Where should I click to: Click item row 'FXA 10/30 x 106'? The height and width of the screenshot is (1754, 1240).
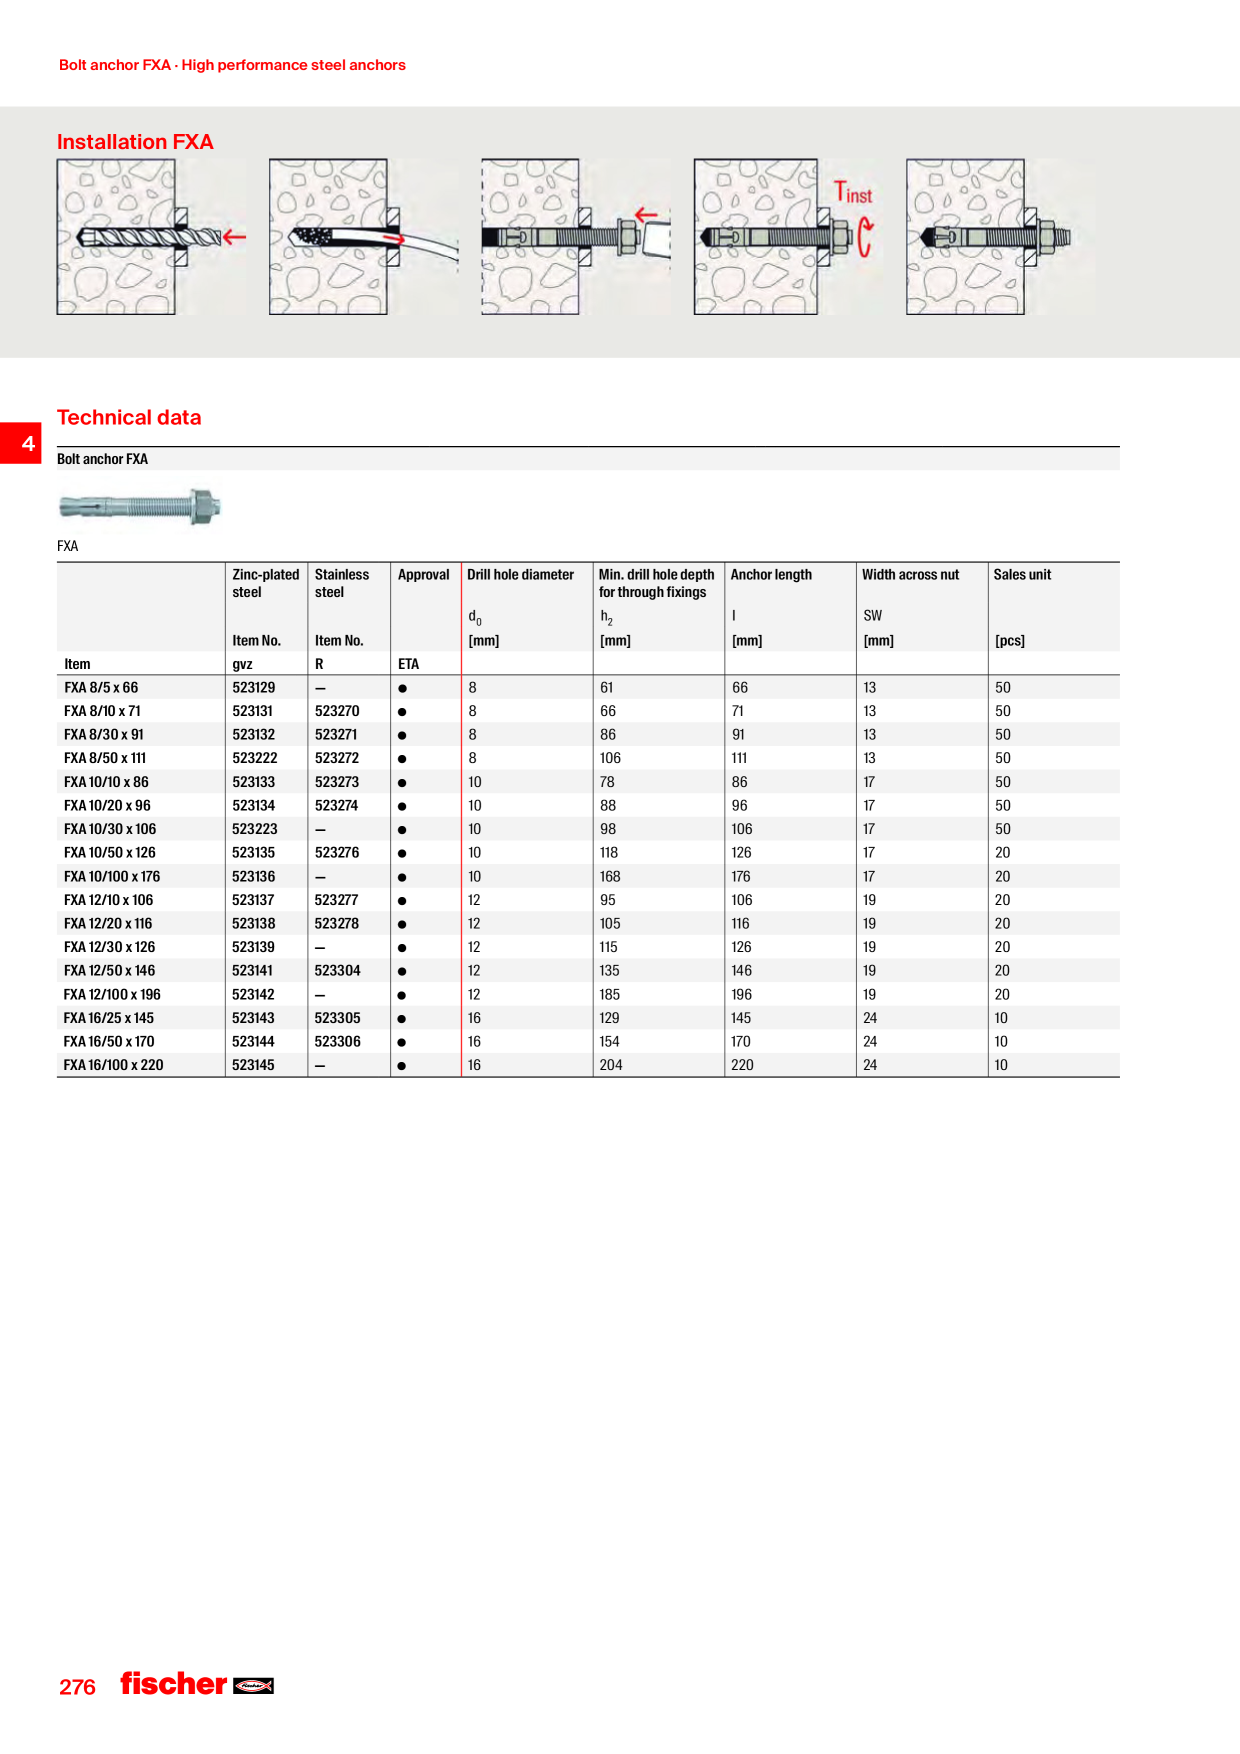588,829
